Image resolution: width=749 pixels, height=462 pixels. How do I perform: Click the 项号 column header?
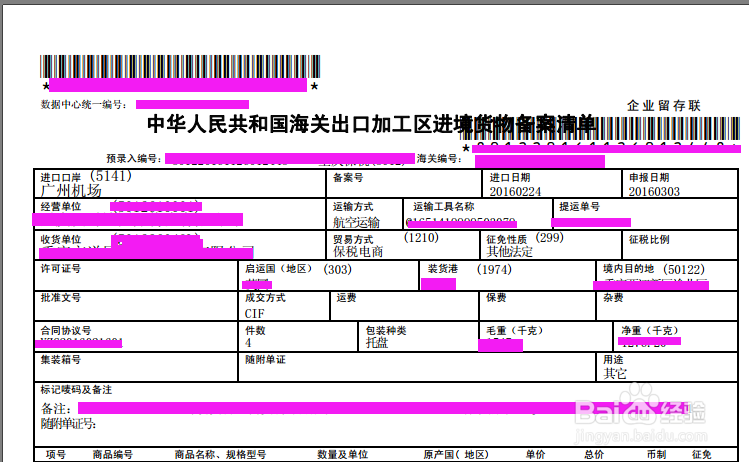56,454
